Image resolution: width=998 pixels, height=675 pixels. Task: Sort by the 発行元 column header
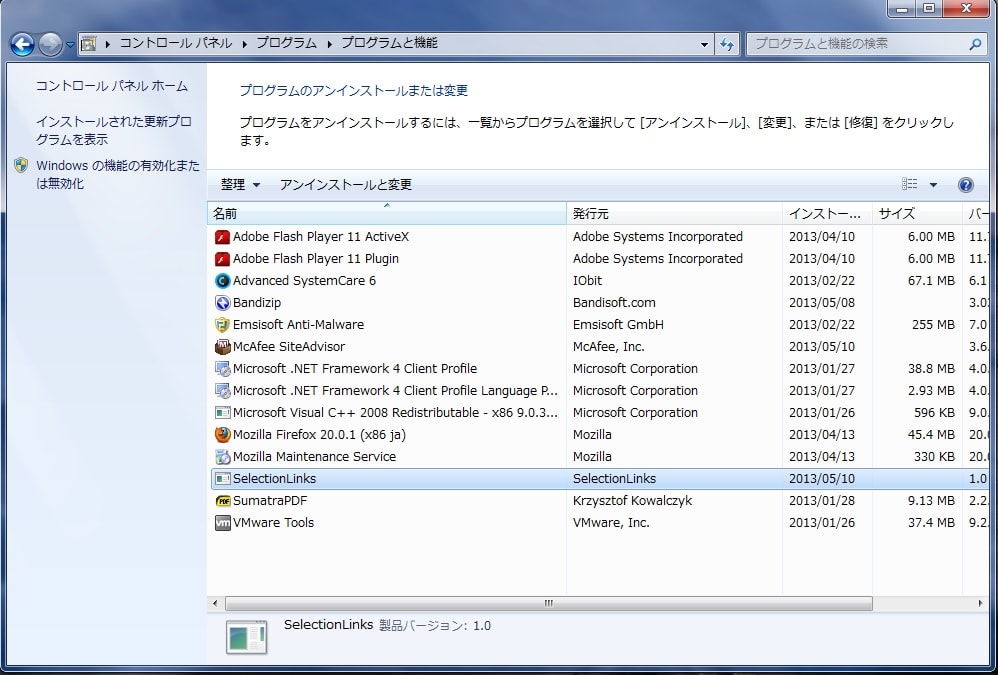click(674, 214)
